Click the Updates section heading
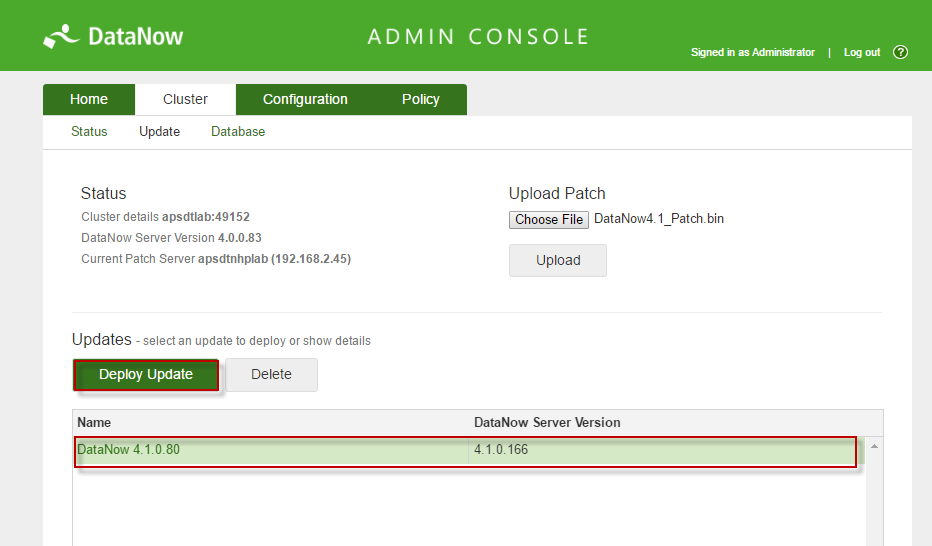This screenshot has width=932, height=546. (102, 339)
